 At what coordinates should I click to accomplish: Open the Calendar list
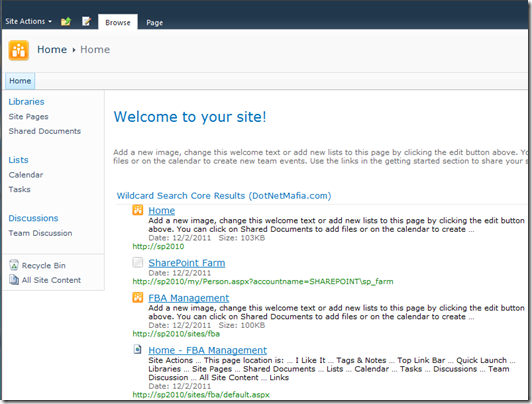tap(26, 175)
